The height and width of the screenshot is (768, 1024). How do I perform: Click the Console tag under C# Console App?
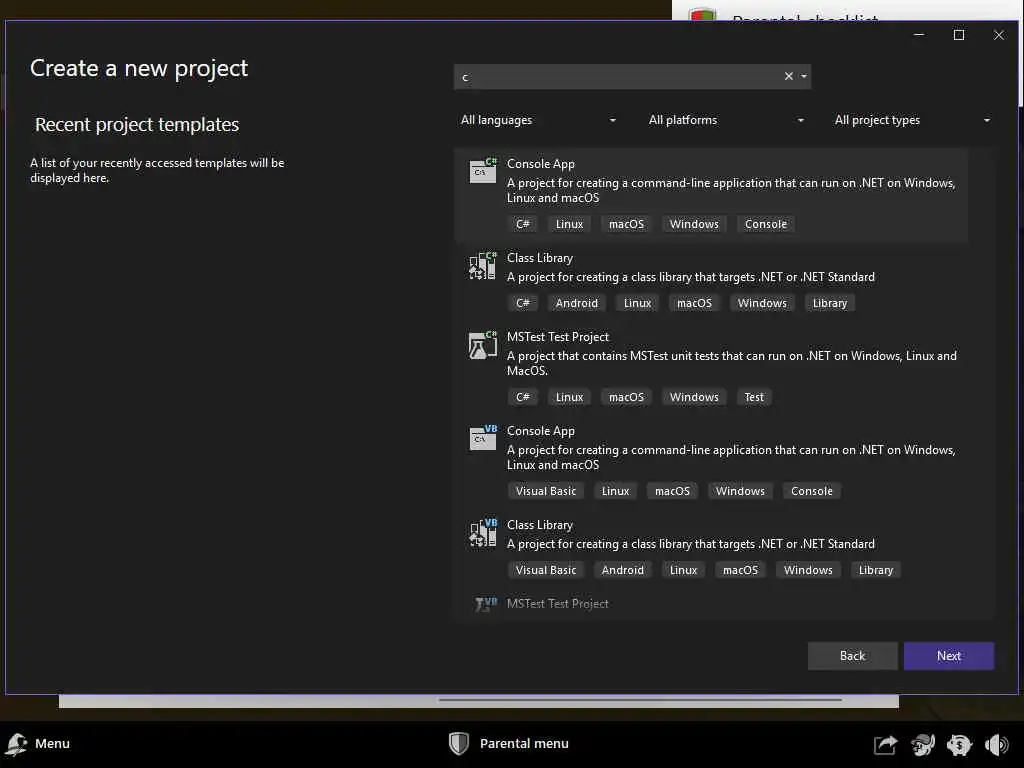[x=765, y=224]
